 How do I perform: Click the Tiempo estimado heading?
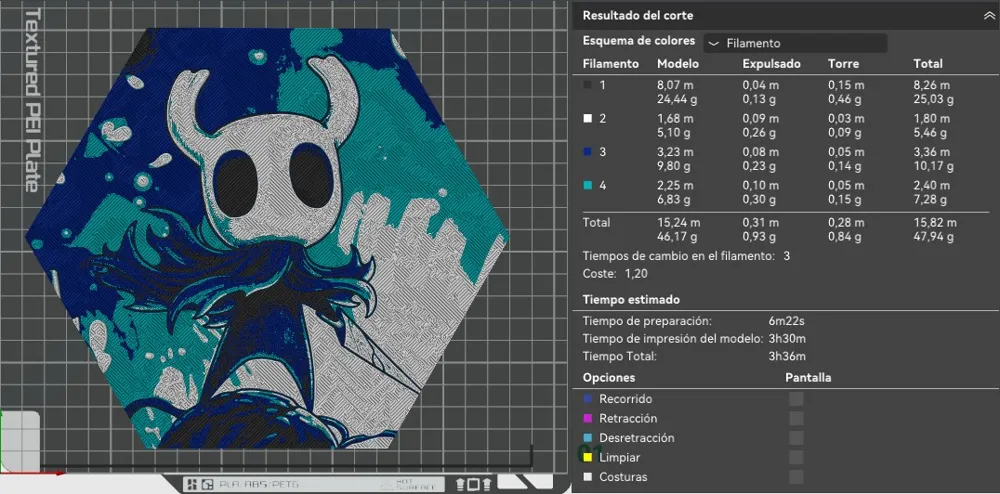[631, 300]
